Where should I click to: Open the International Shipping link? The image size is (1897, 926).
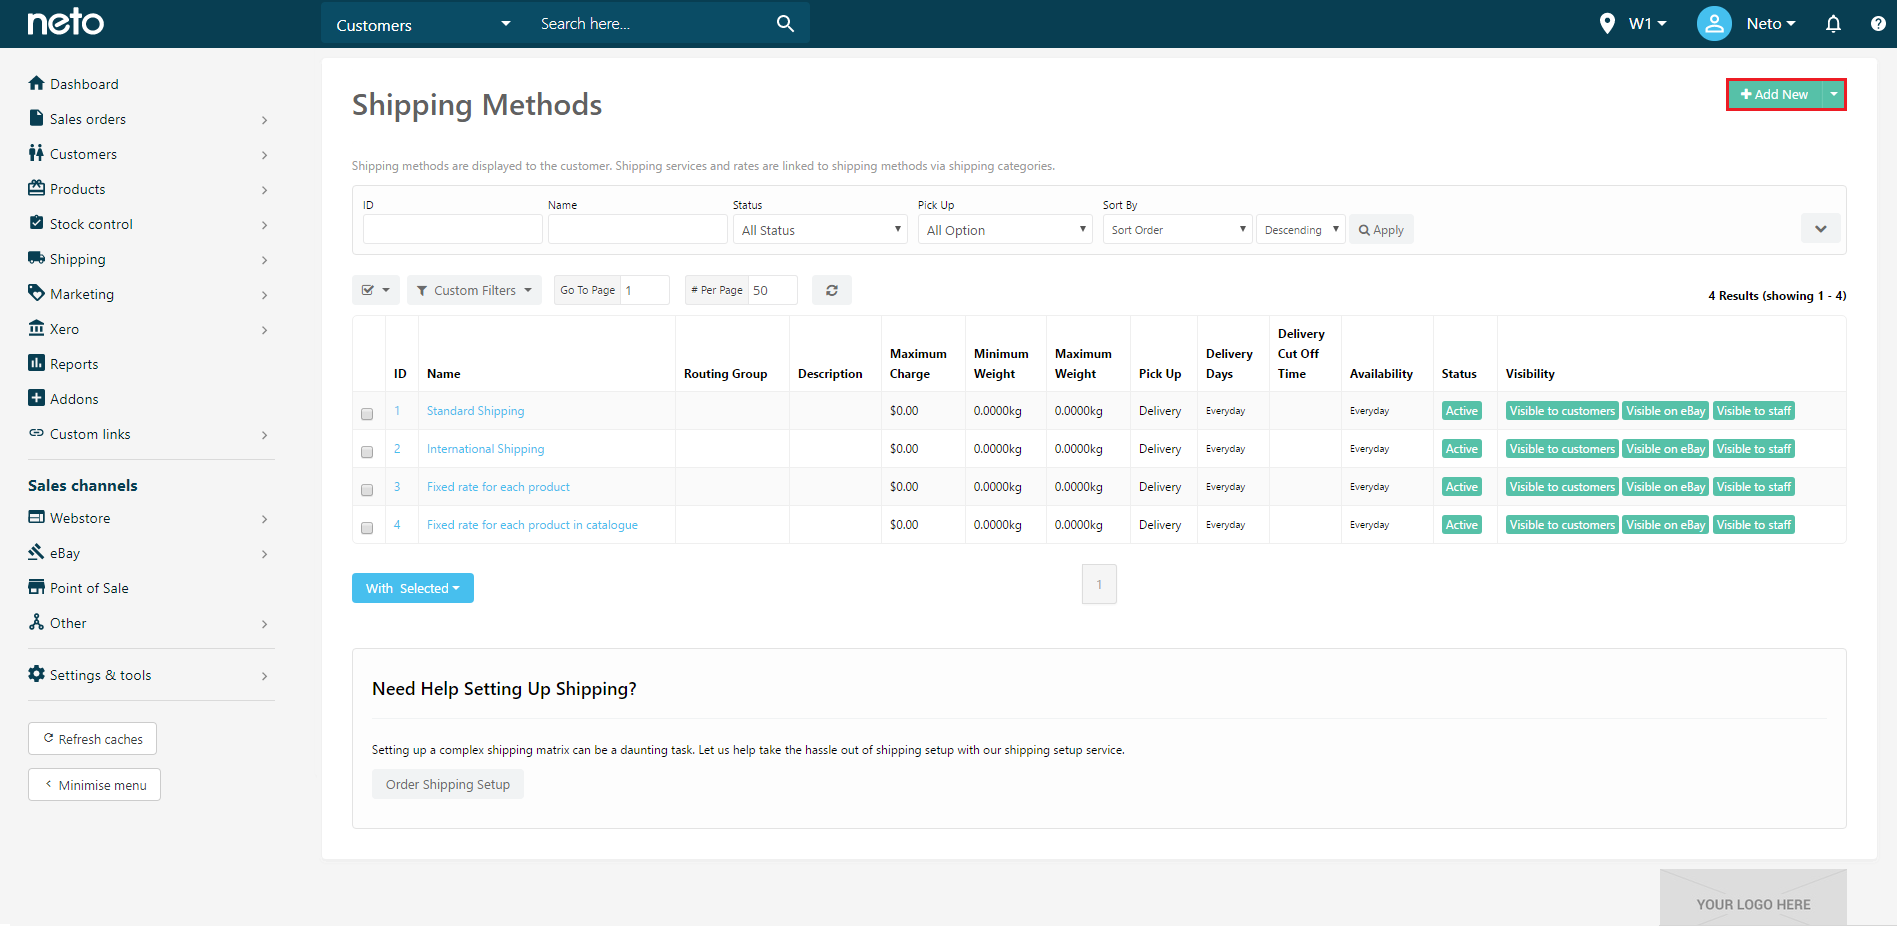[485, 449]
